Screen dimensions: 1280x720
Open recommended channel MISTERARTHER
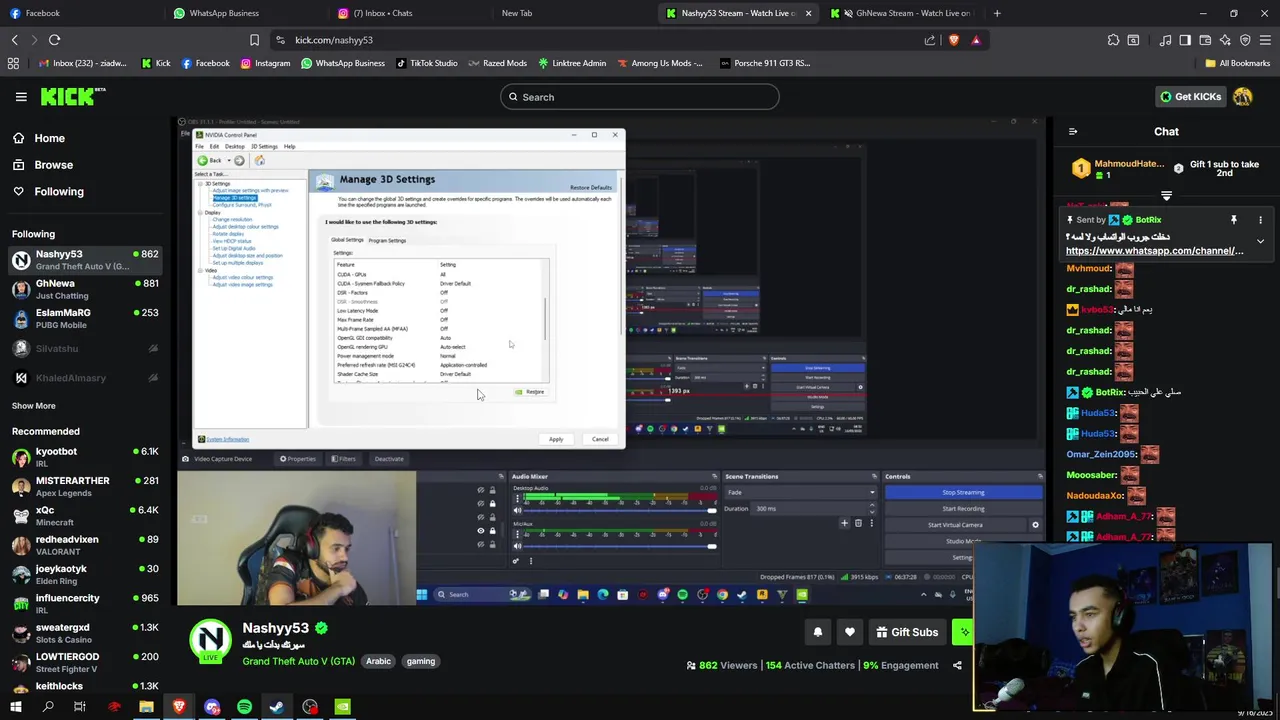point(85,486)
